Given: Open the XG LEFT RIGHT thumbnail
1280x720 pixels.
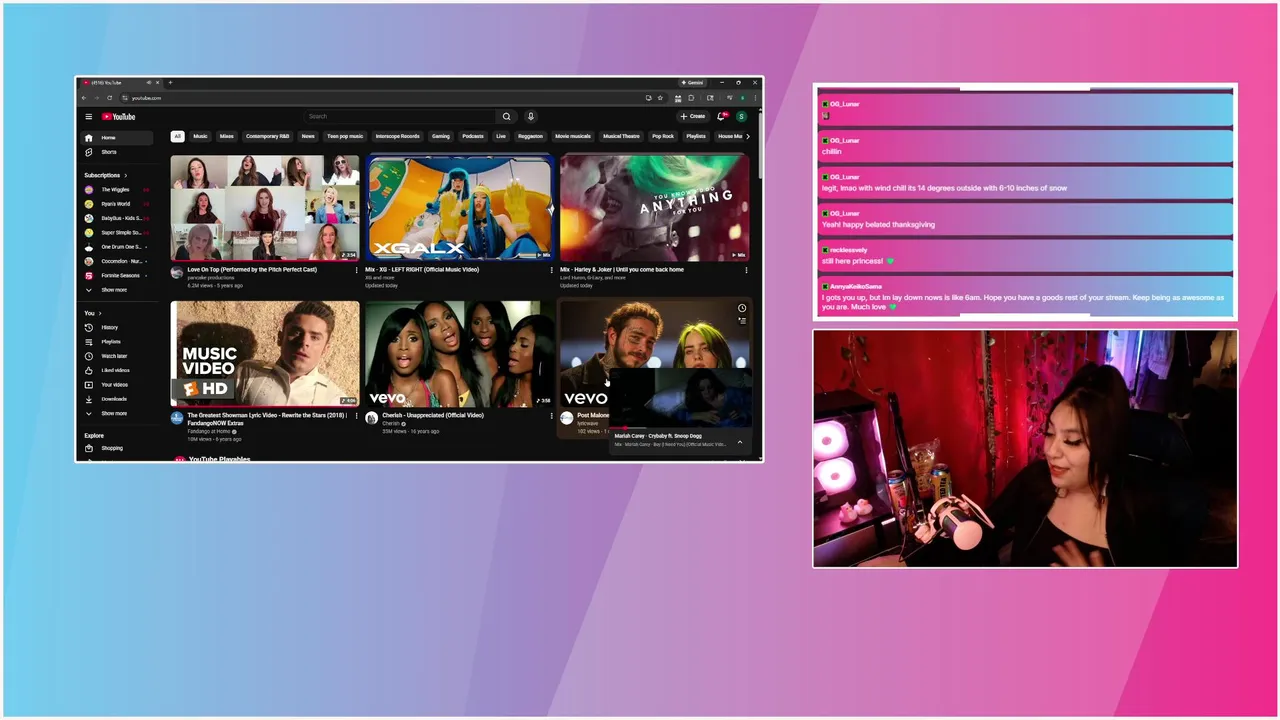Looking at the screenshot, I should (x=459, y=208).
